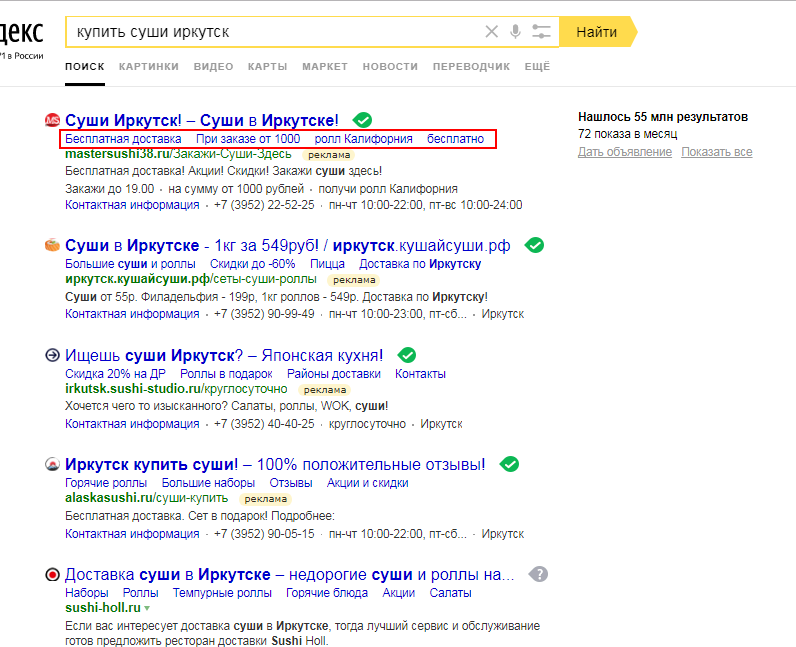This screenshot has height=647, width=796.
Task: Click the green checkmark next to Суши Иркутск title
Action: pyautogui.click(x=362, y=120)
